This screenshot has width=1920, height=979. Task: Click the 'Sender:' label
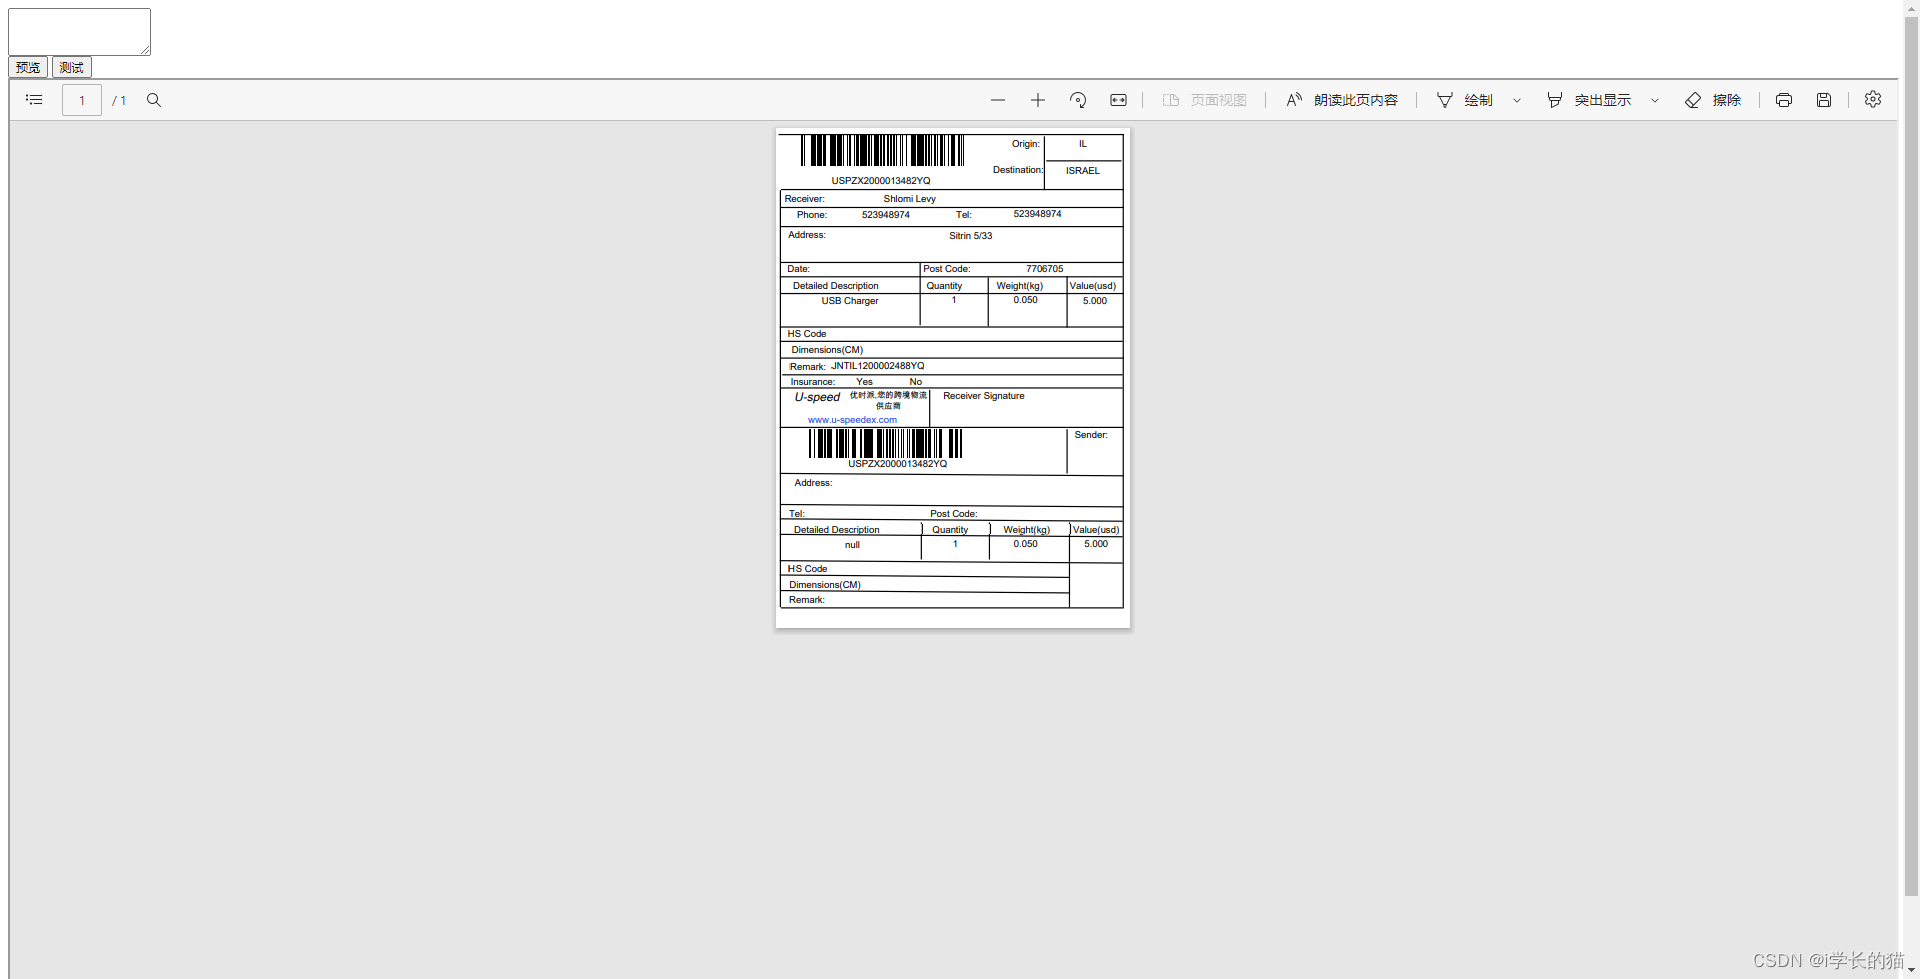1091,435
